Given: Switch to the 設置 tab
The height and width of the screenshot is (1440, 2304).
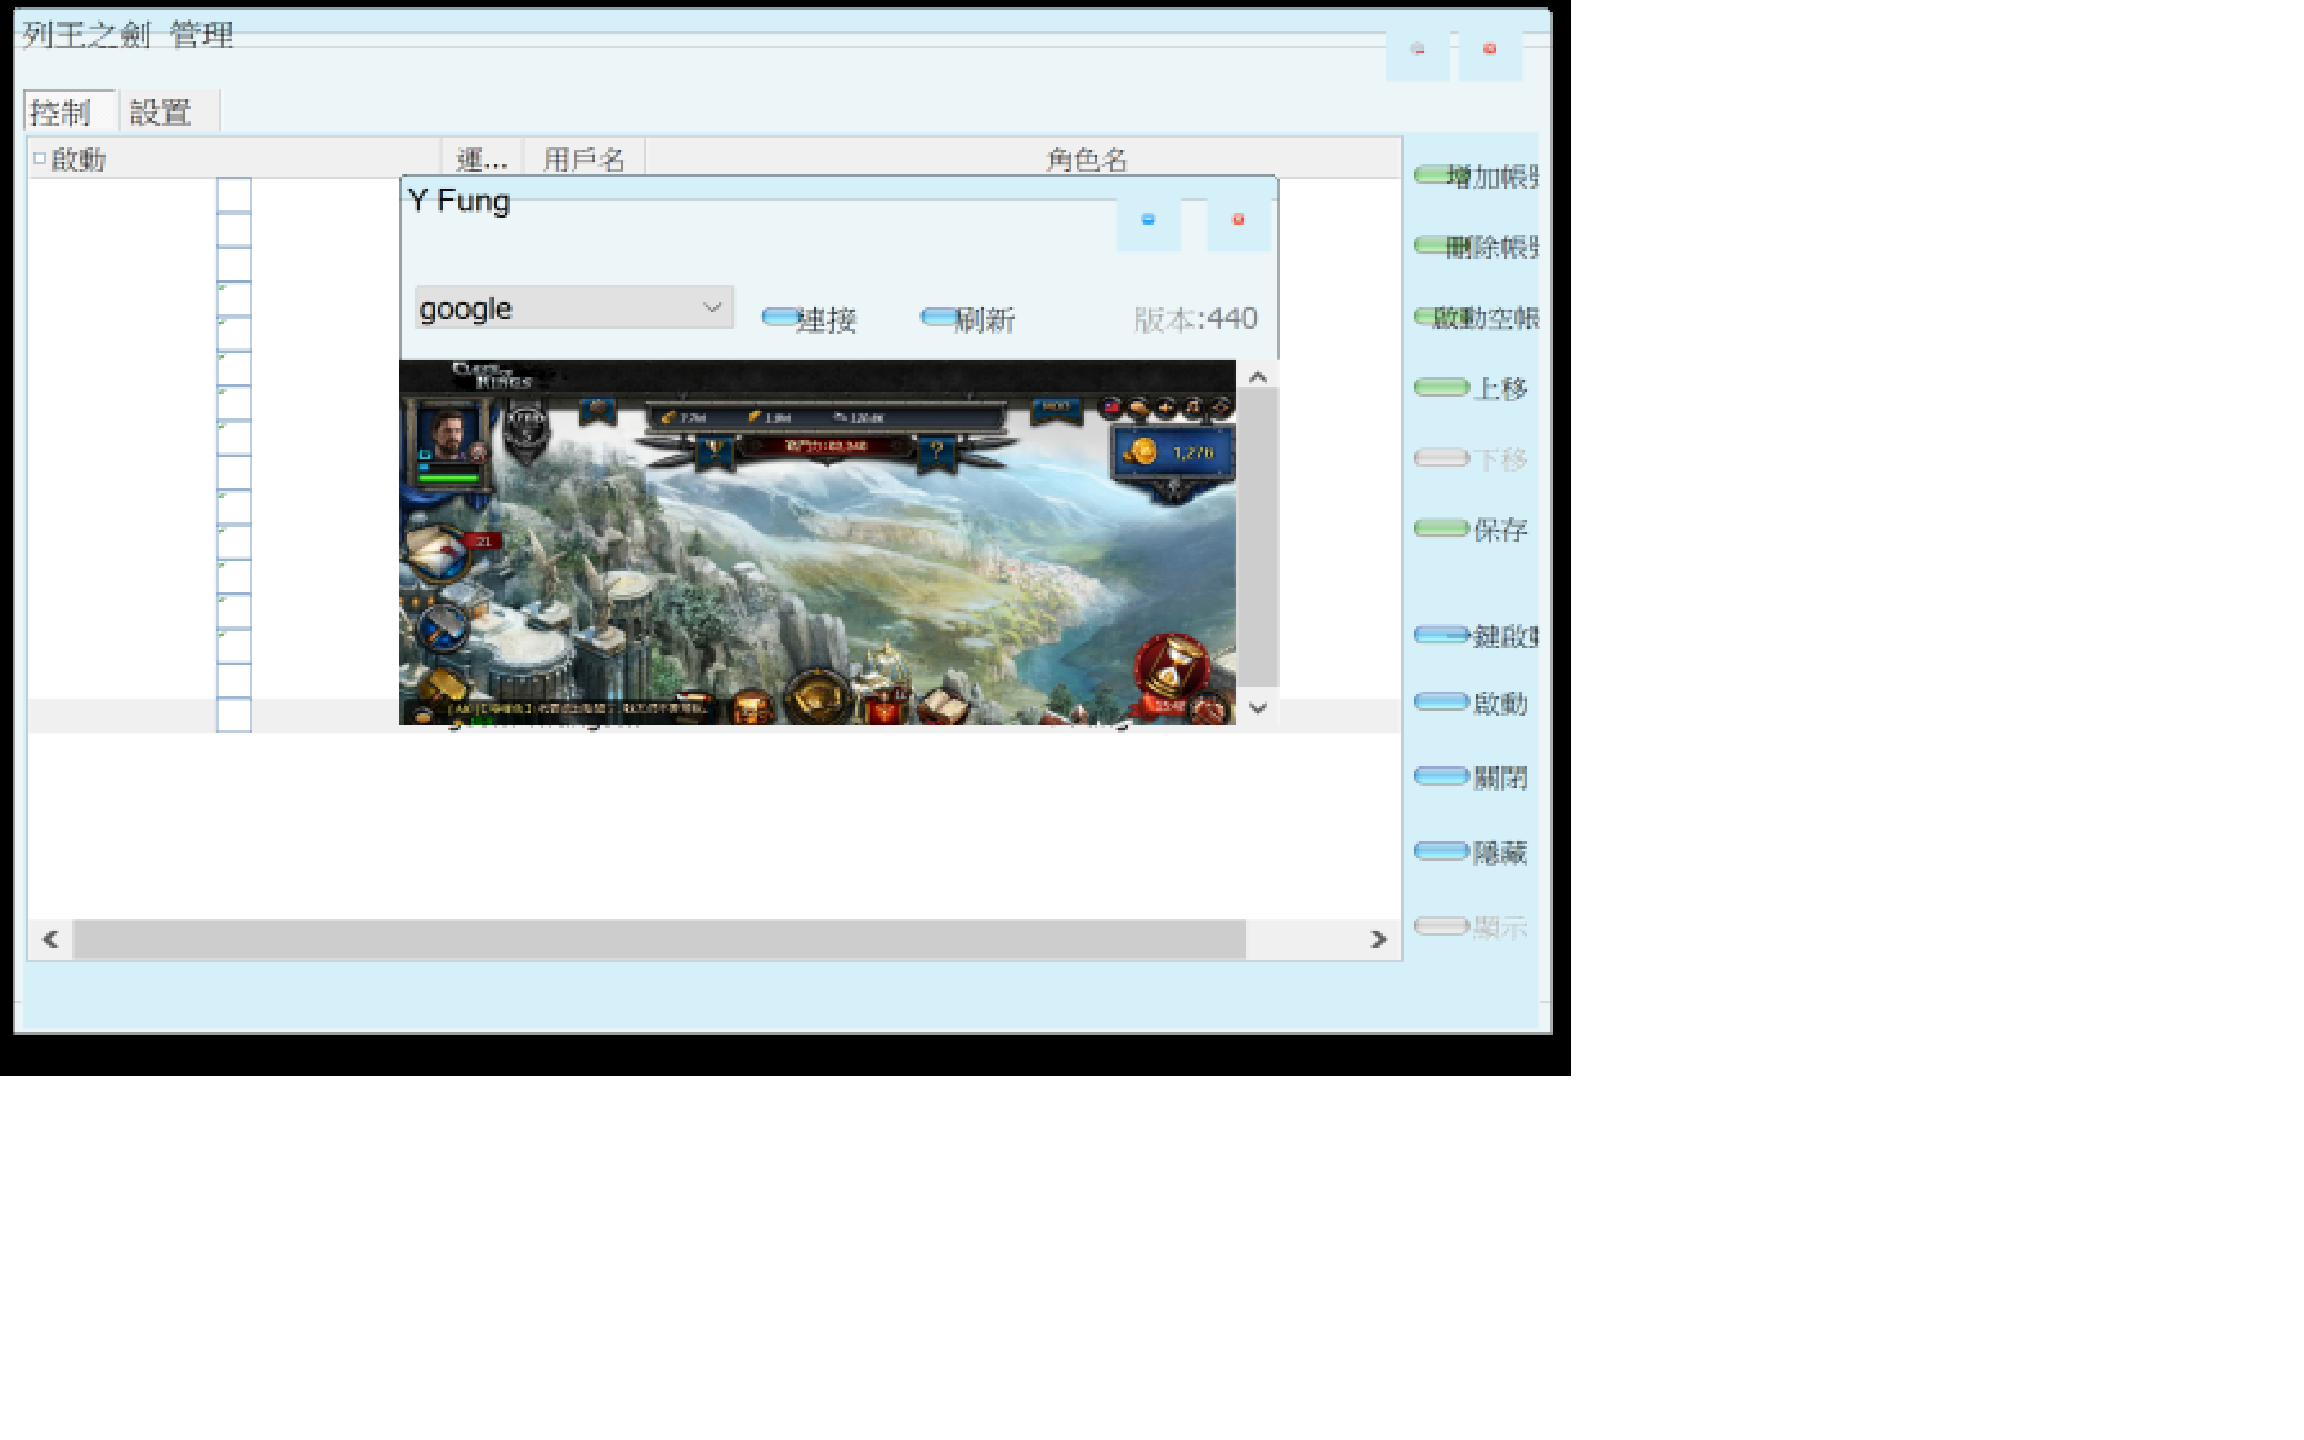Looking at the screenshot, I should coord(167,111).
